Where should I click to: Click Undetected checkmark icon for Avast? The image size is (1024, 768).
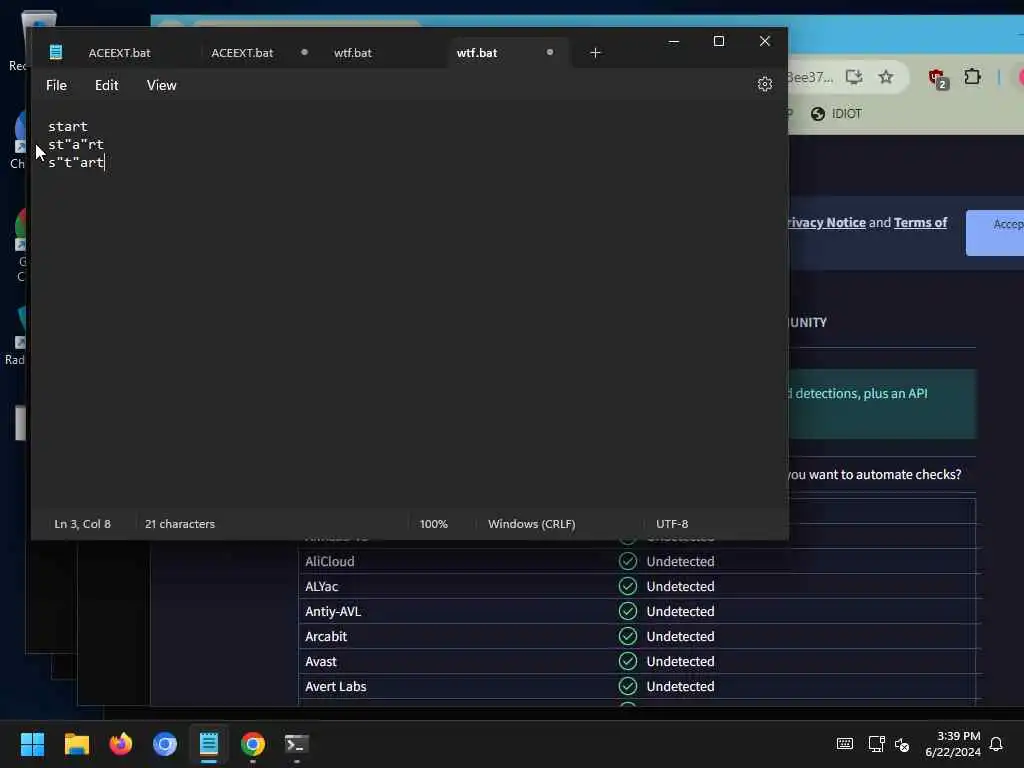628,661
